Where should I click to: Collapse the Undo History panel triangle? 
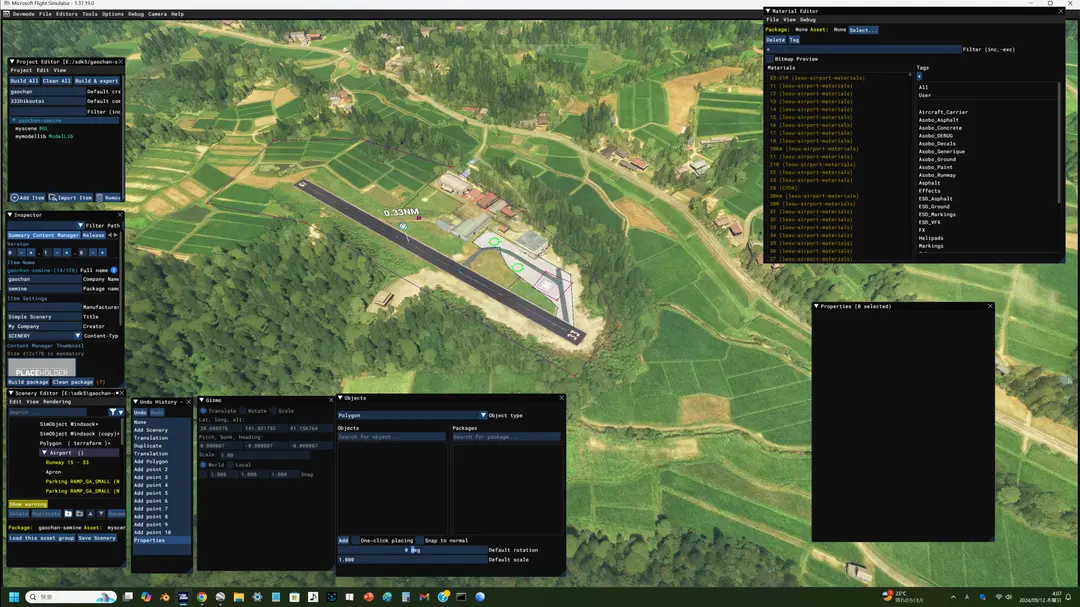click(x=135, y=402)
